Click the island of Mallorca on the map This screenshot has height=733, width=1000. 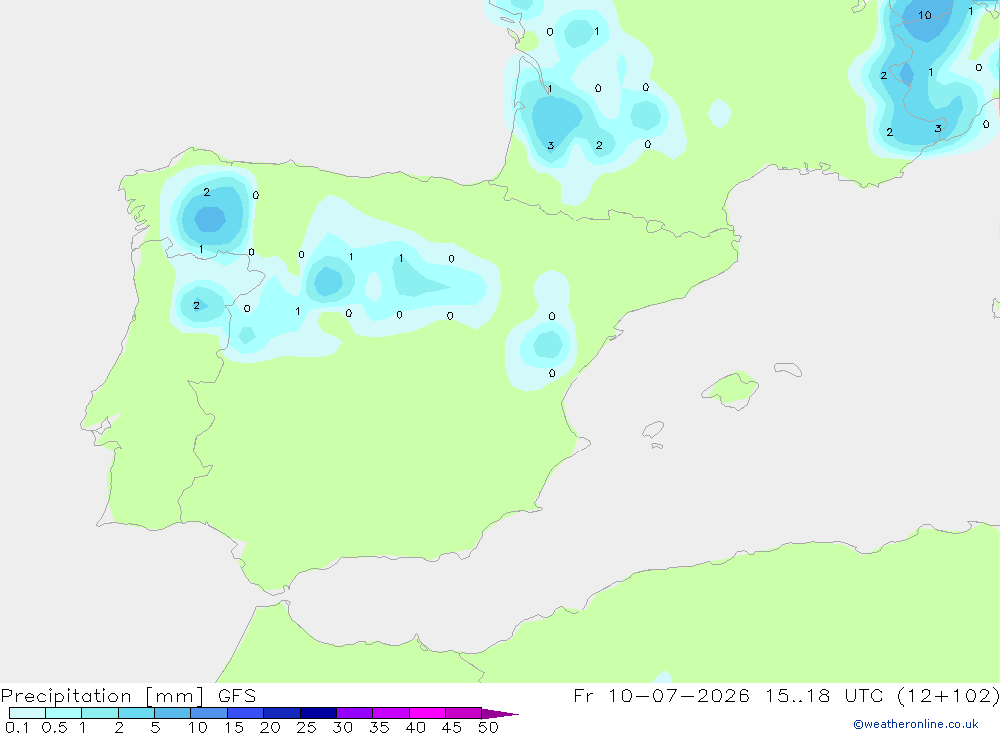tap(731, 389)
